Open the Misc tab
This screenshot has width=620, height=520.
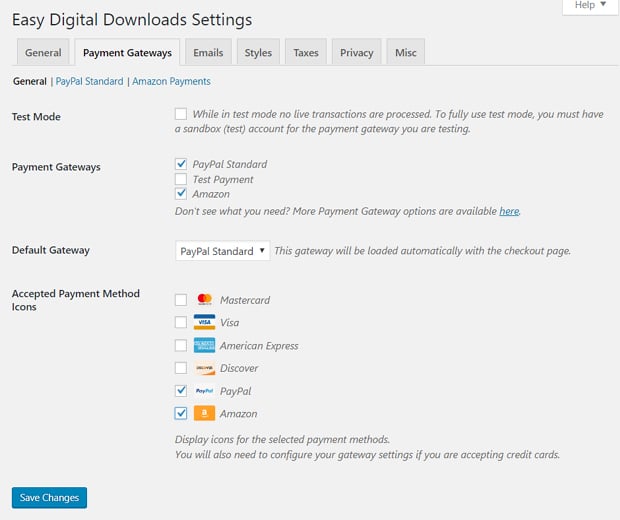pyautogui.click(x=406, y=53)
